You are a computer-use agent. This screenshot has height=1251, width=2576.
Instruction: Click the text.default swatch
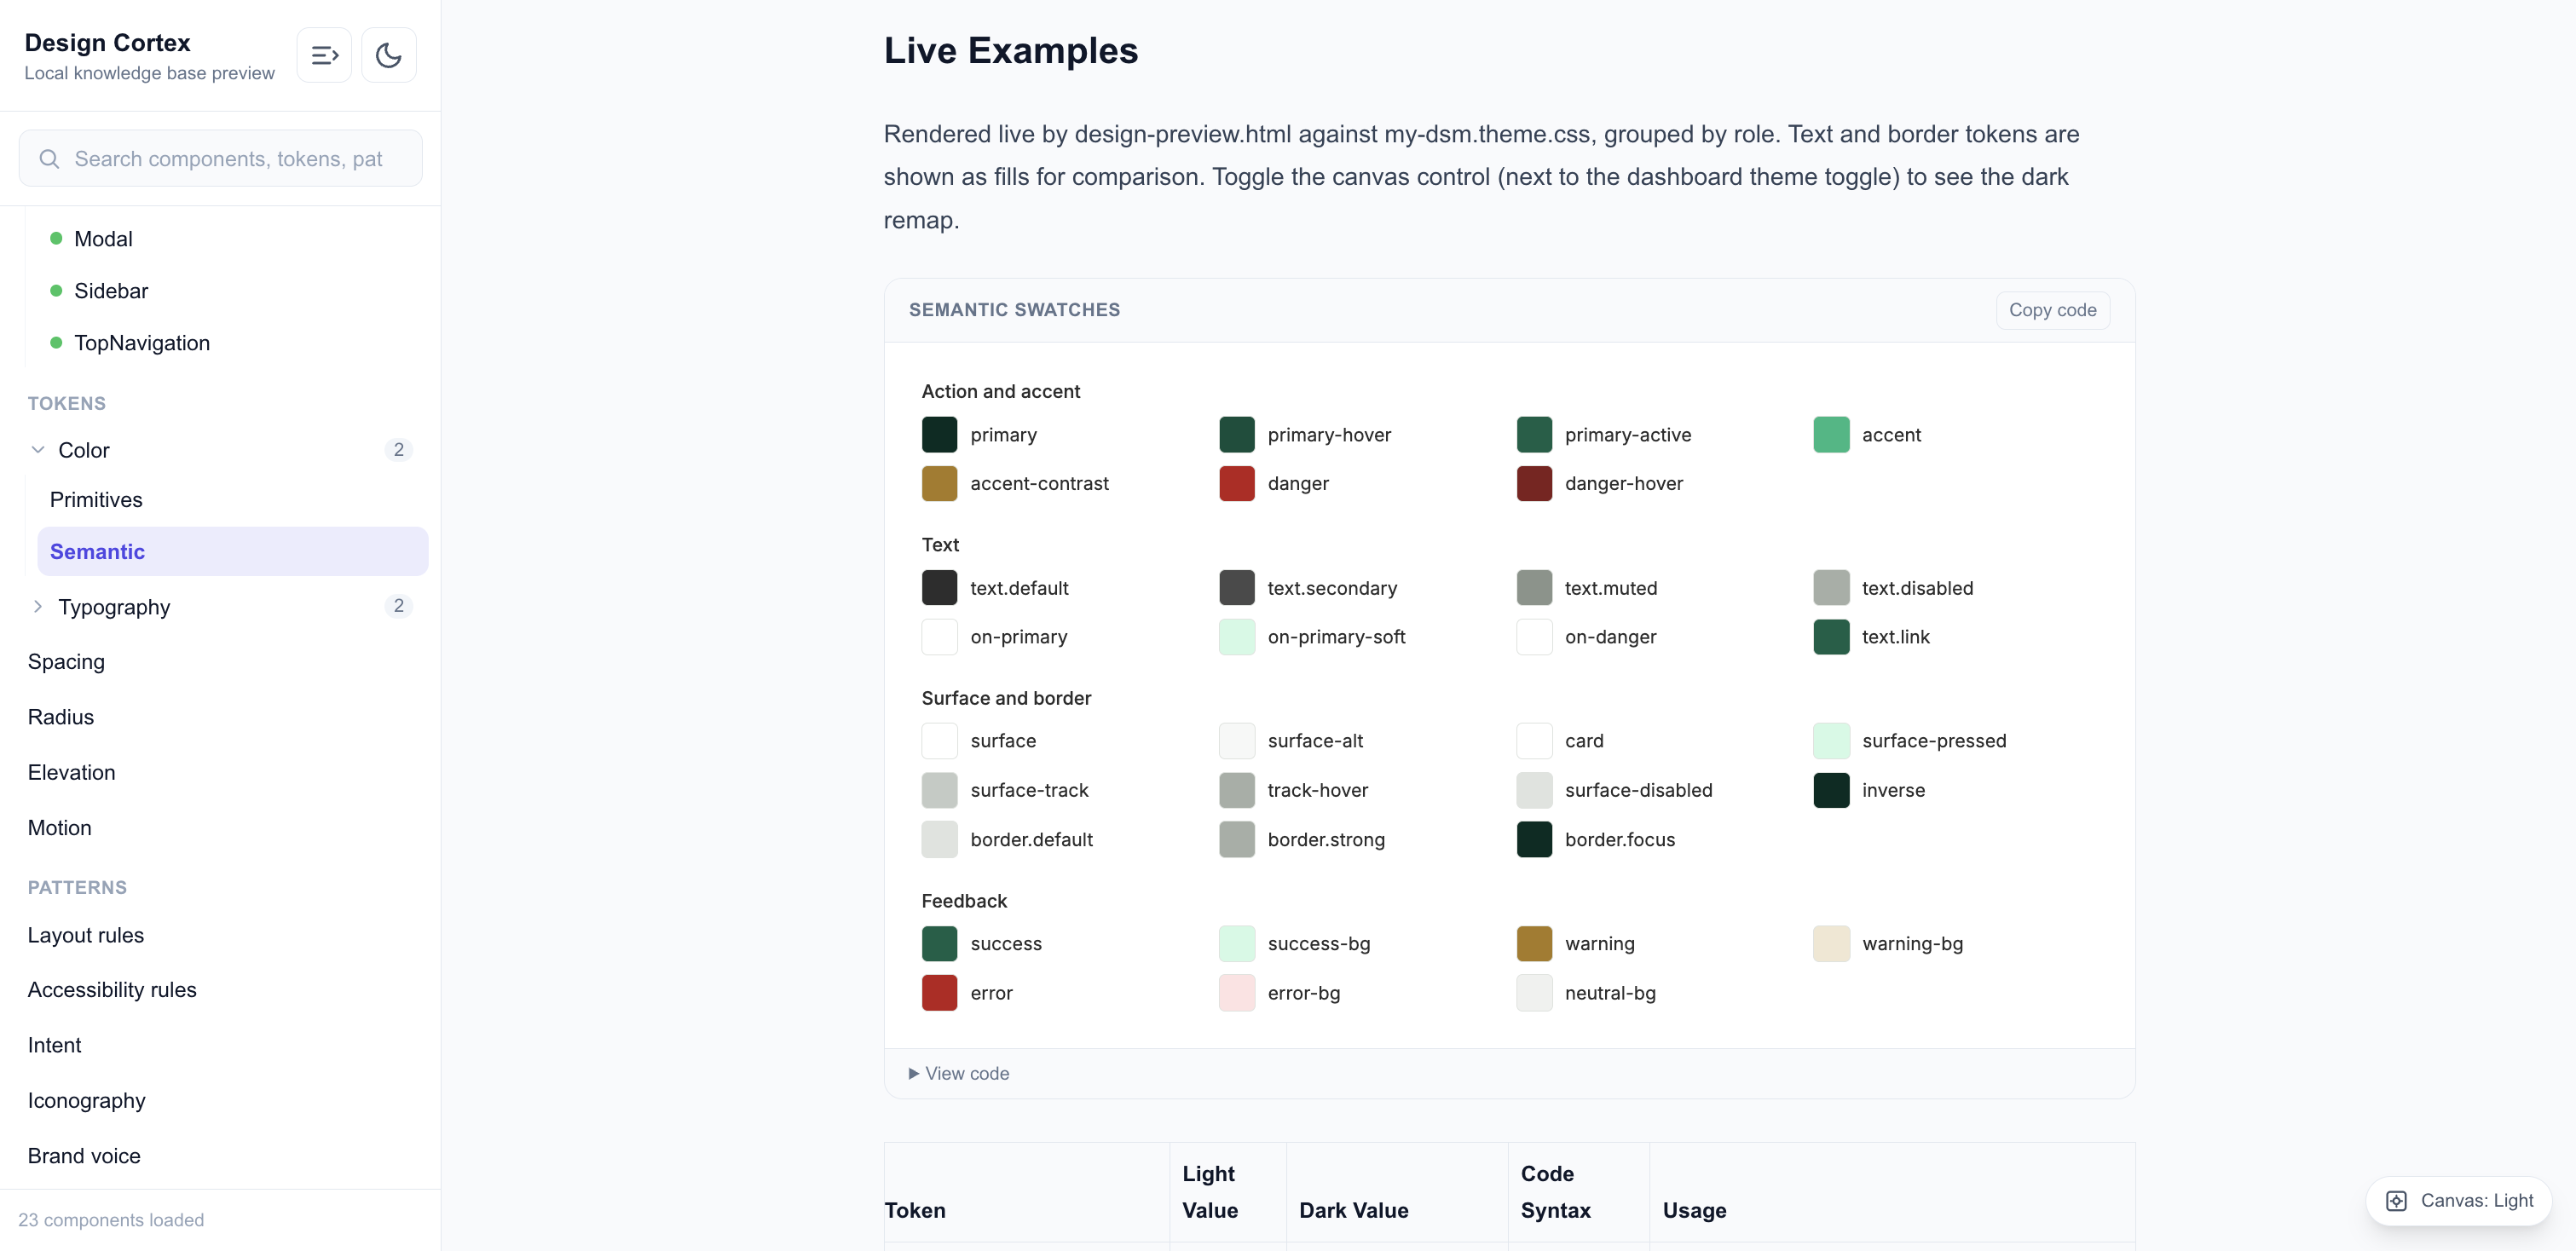click(939, 588)
